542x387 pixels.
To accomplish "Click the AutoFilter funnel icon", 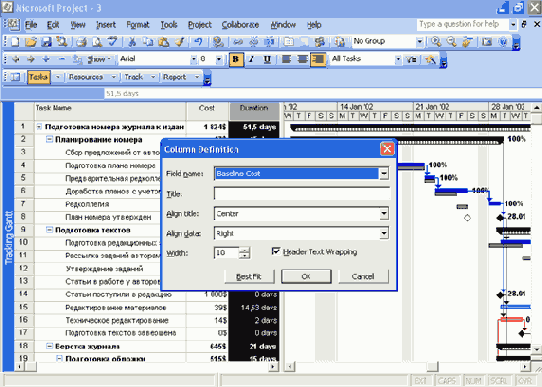I will click(x=411, y=59).
